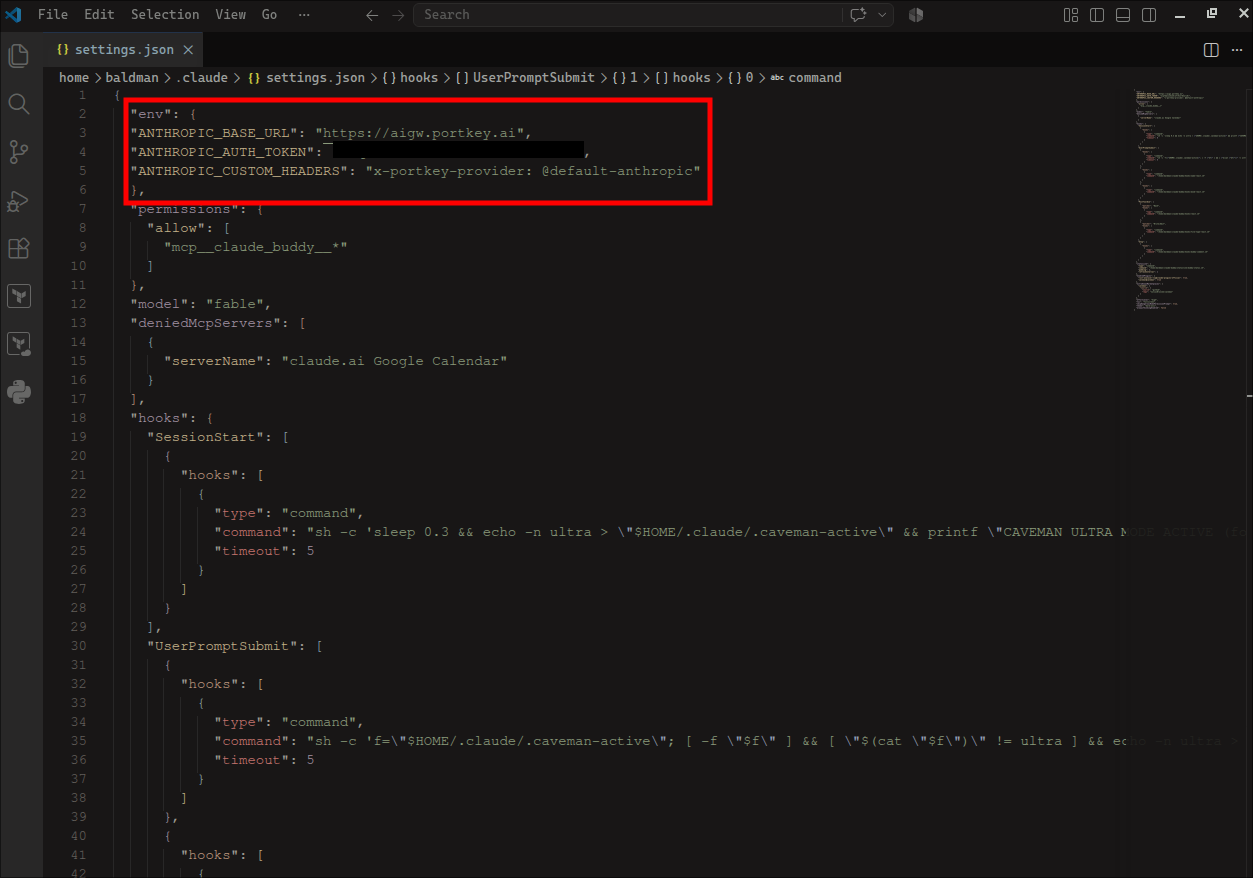This screenshot has width=1253, height=878.
Task: Open the View menu
Action: [231, 15]
